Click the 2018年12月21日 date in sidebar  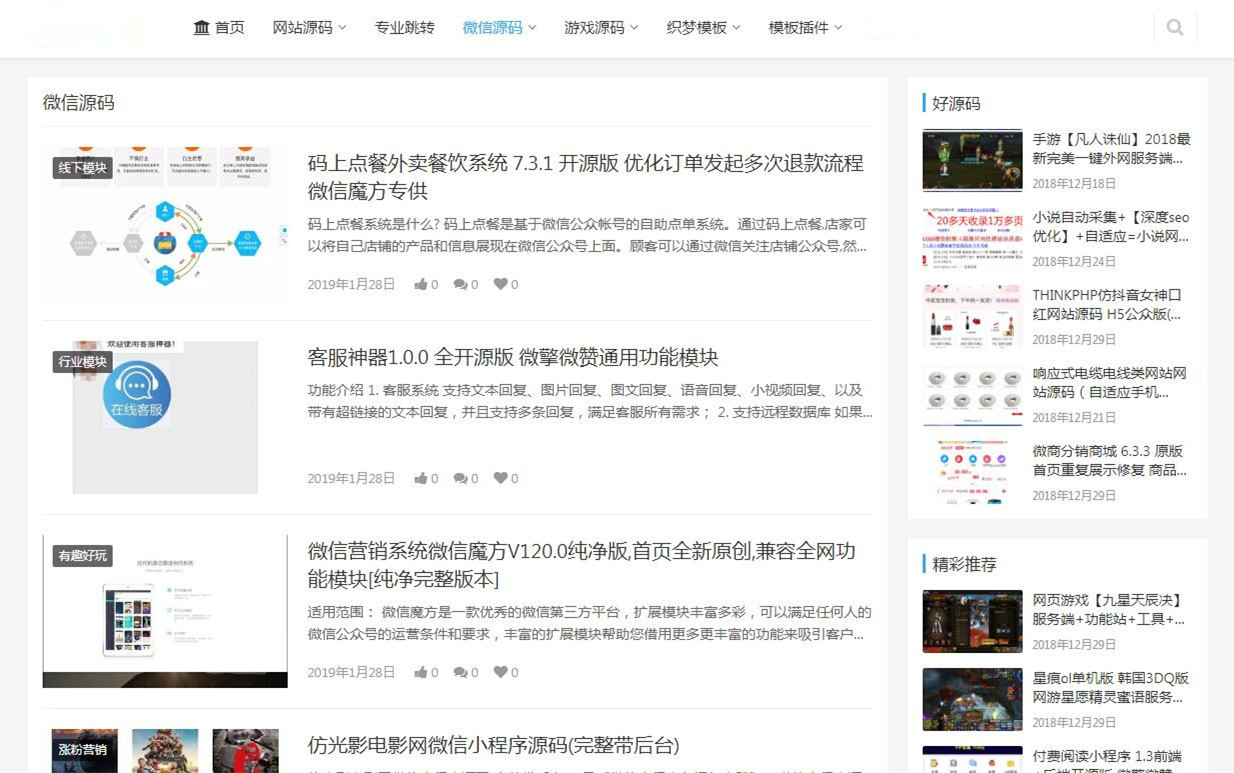(x=1075, y=418)
